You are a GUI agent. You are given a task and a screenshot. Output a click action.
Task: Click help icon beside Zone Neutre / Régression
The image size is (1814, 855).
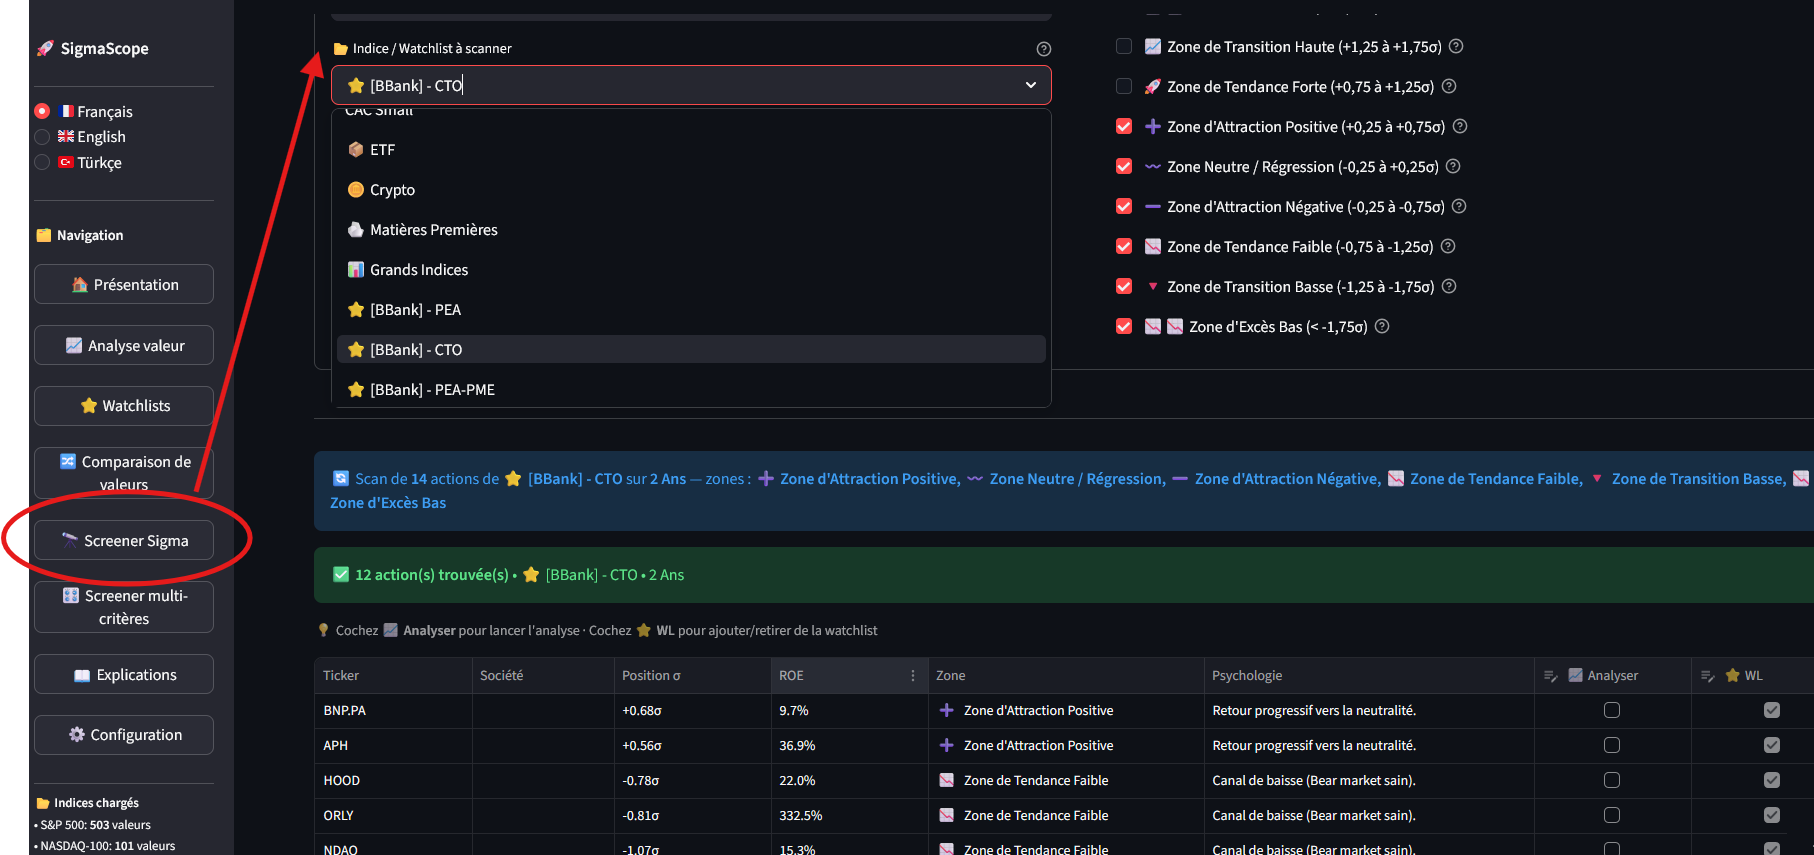[1453, 166]
